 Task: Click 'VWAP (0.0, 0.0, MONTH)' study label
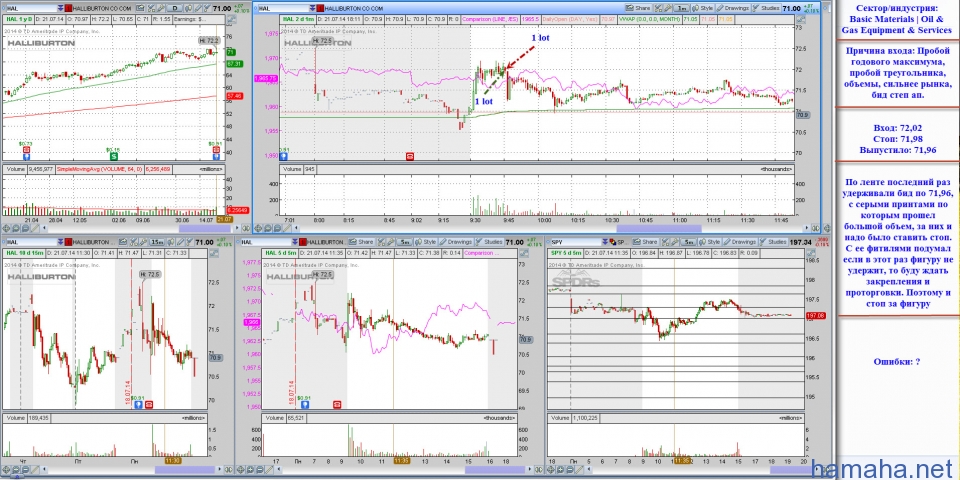tap(648, 19)
